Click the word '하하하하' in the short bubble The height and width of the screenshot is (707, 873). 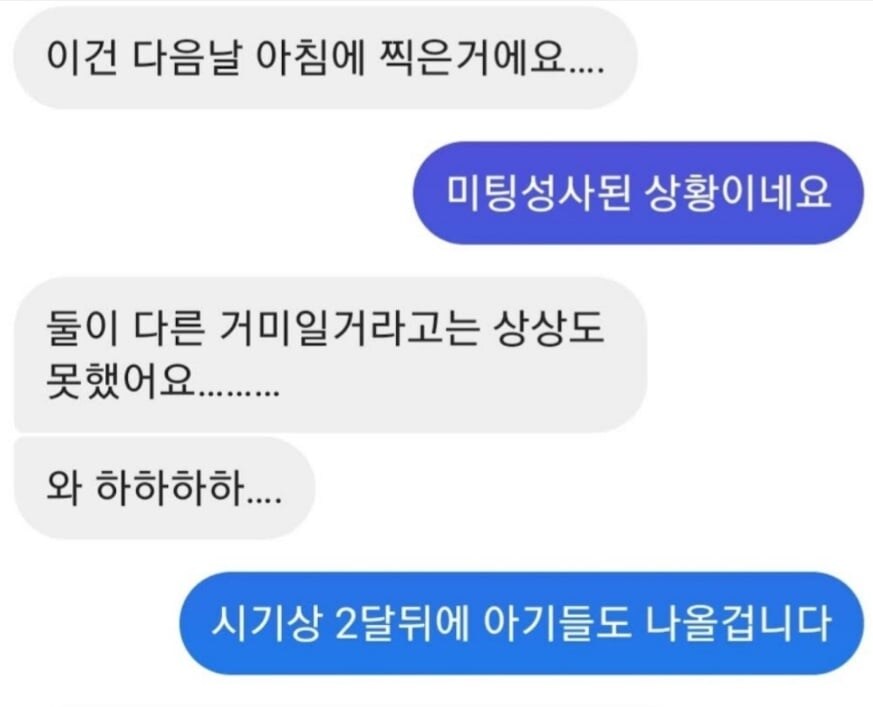click(171, 488)
